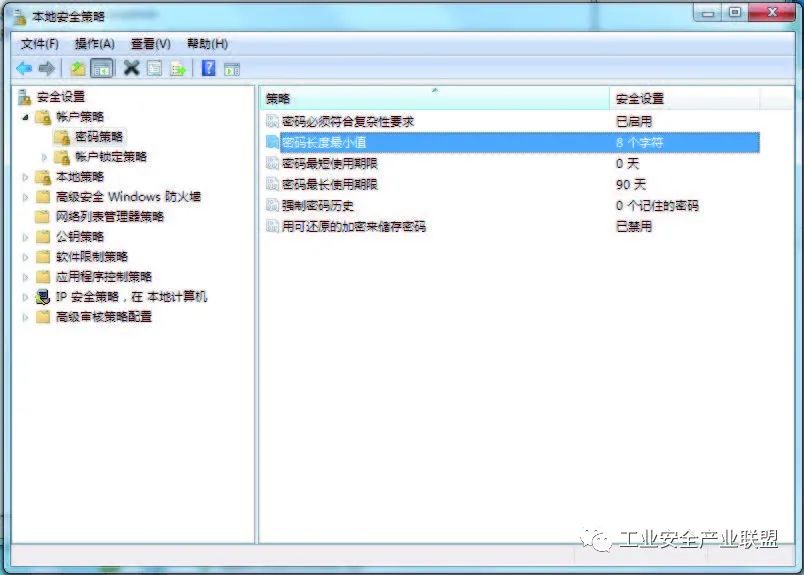This screenshot has height=575, width=804.
Task: Click the Export list toolbar icon
Action: click(x=178, y=68)
